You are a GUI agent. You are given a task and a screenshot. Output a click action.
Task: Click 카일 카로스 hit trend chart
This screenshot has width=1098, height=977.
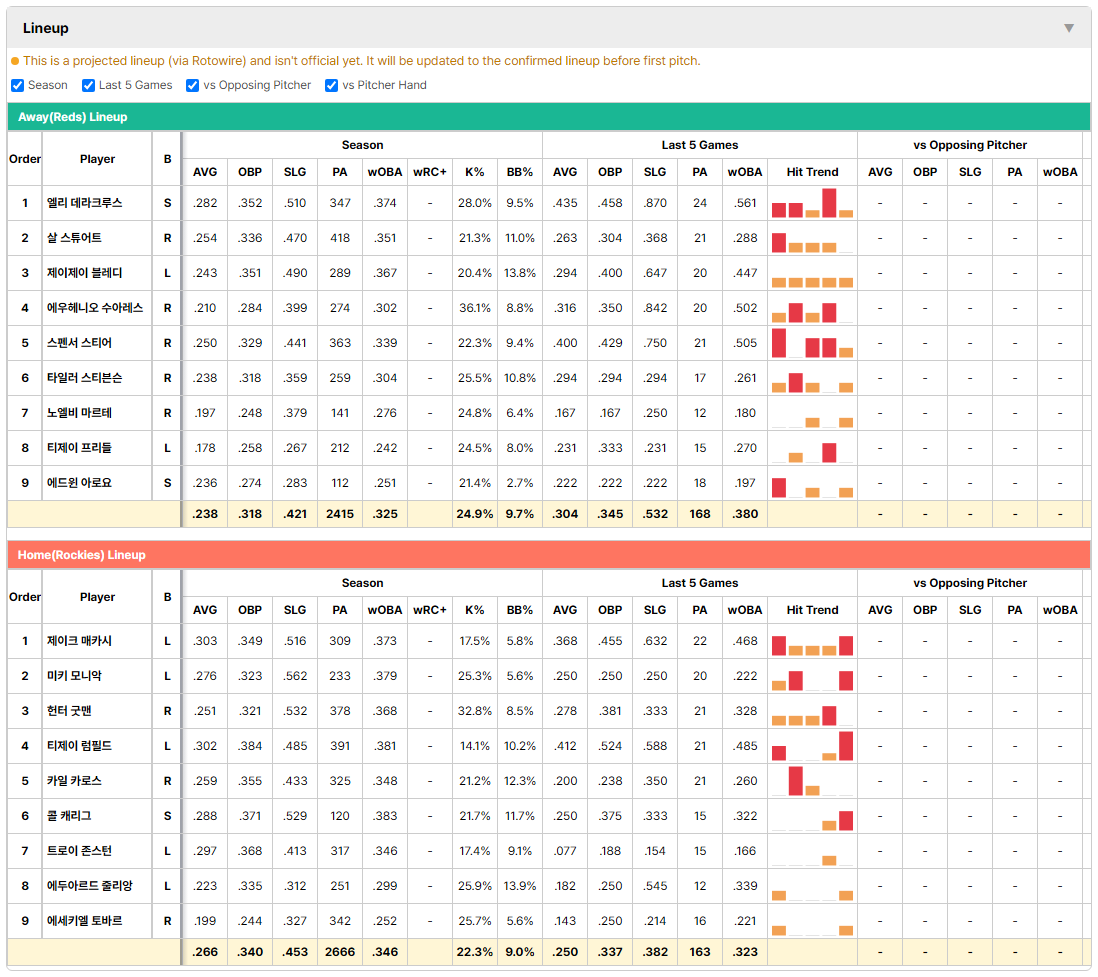(x=812, y=781)
